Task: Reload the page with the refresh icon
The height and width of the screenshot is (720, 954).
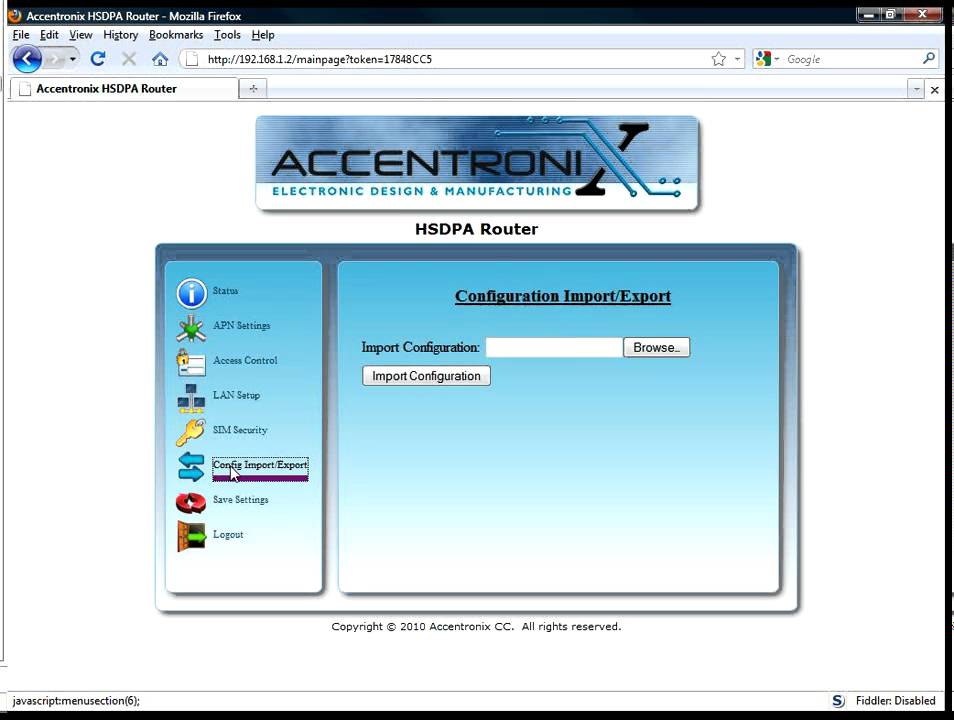Action: 98,59
